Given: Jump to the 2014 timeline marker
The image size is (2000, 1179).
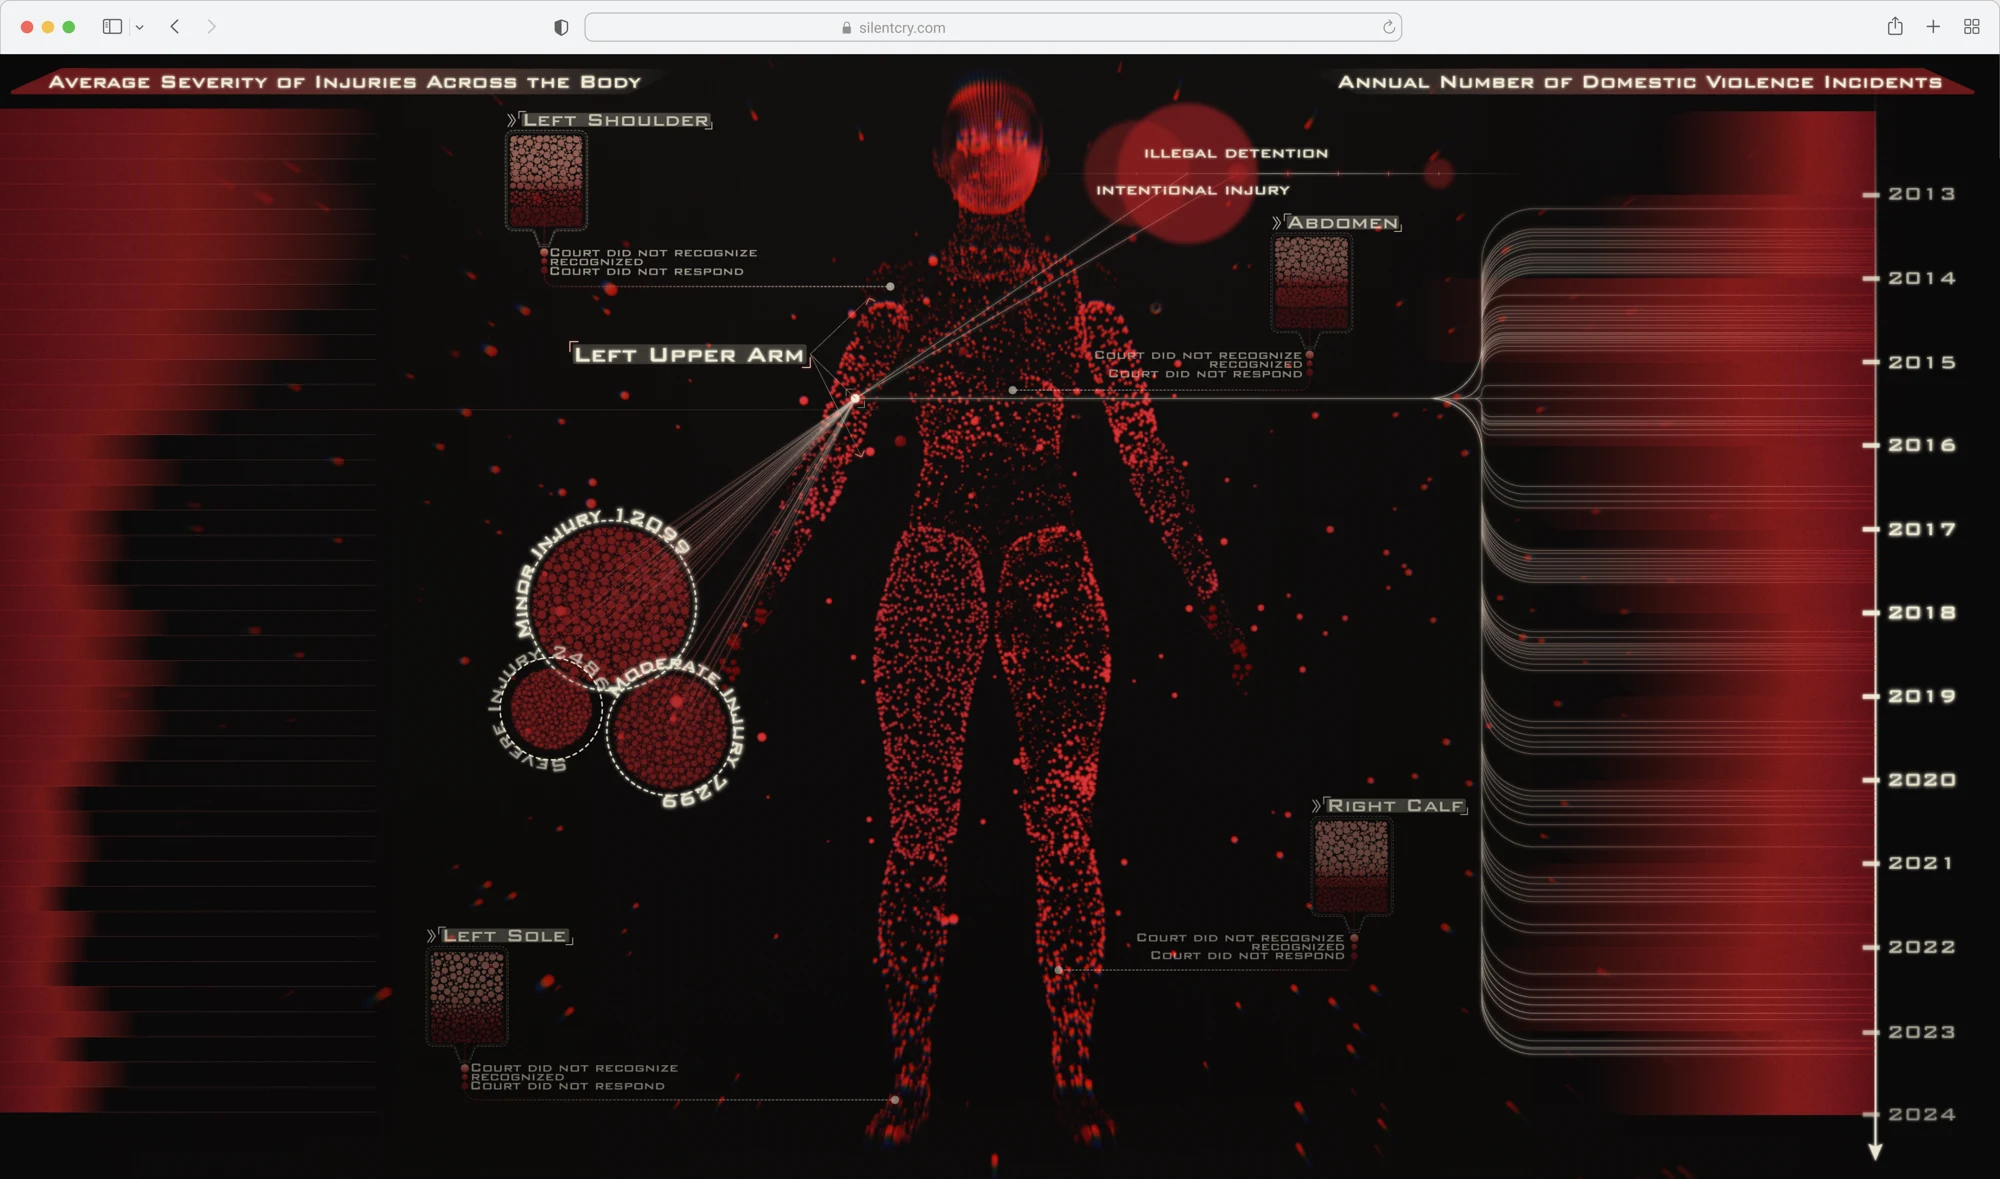Looking at the screenshot, I should [1921, 278].
